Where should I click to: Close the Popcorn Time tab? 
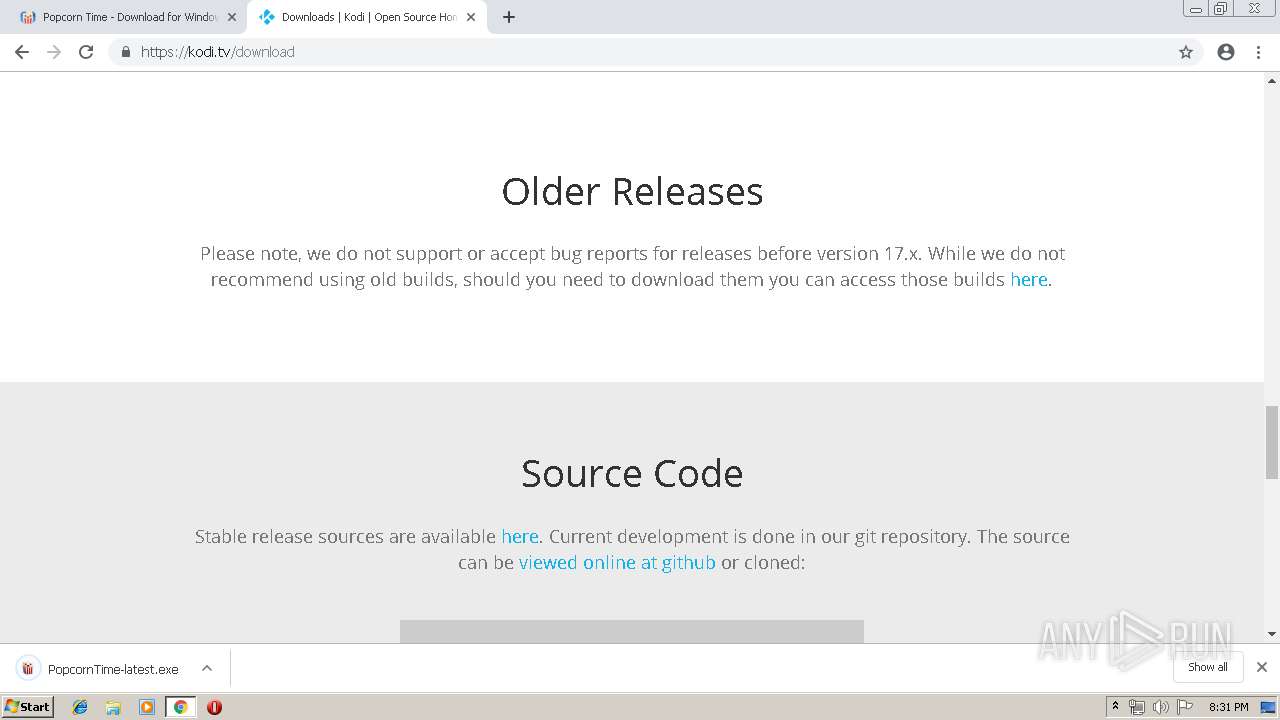232,17
